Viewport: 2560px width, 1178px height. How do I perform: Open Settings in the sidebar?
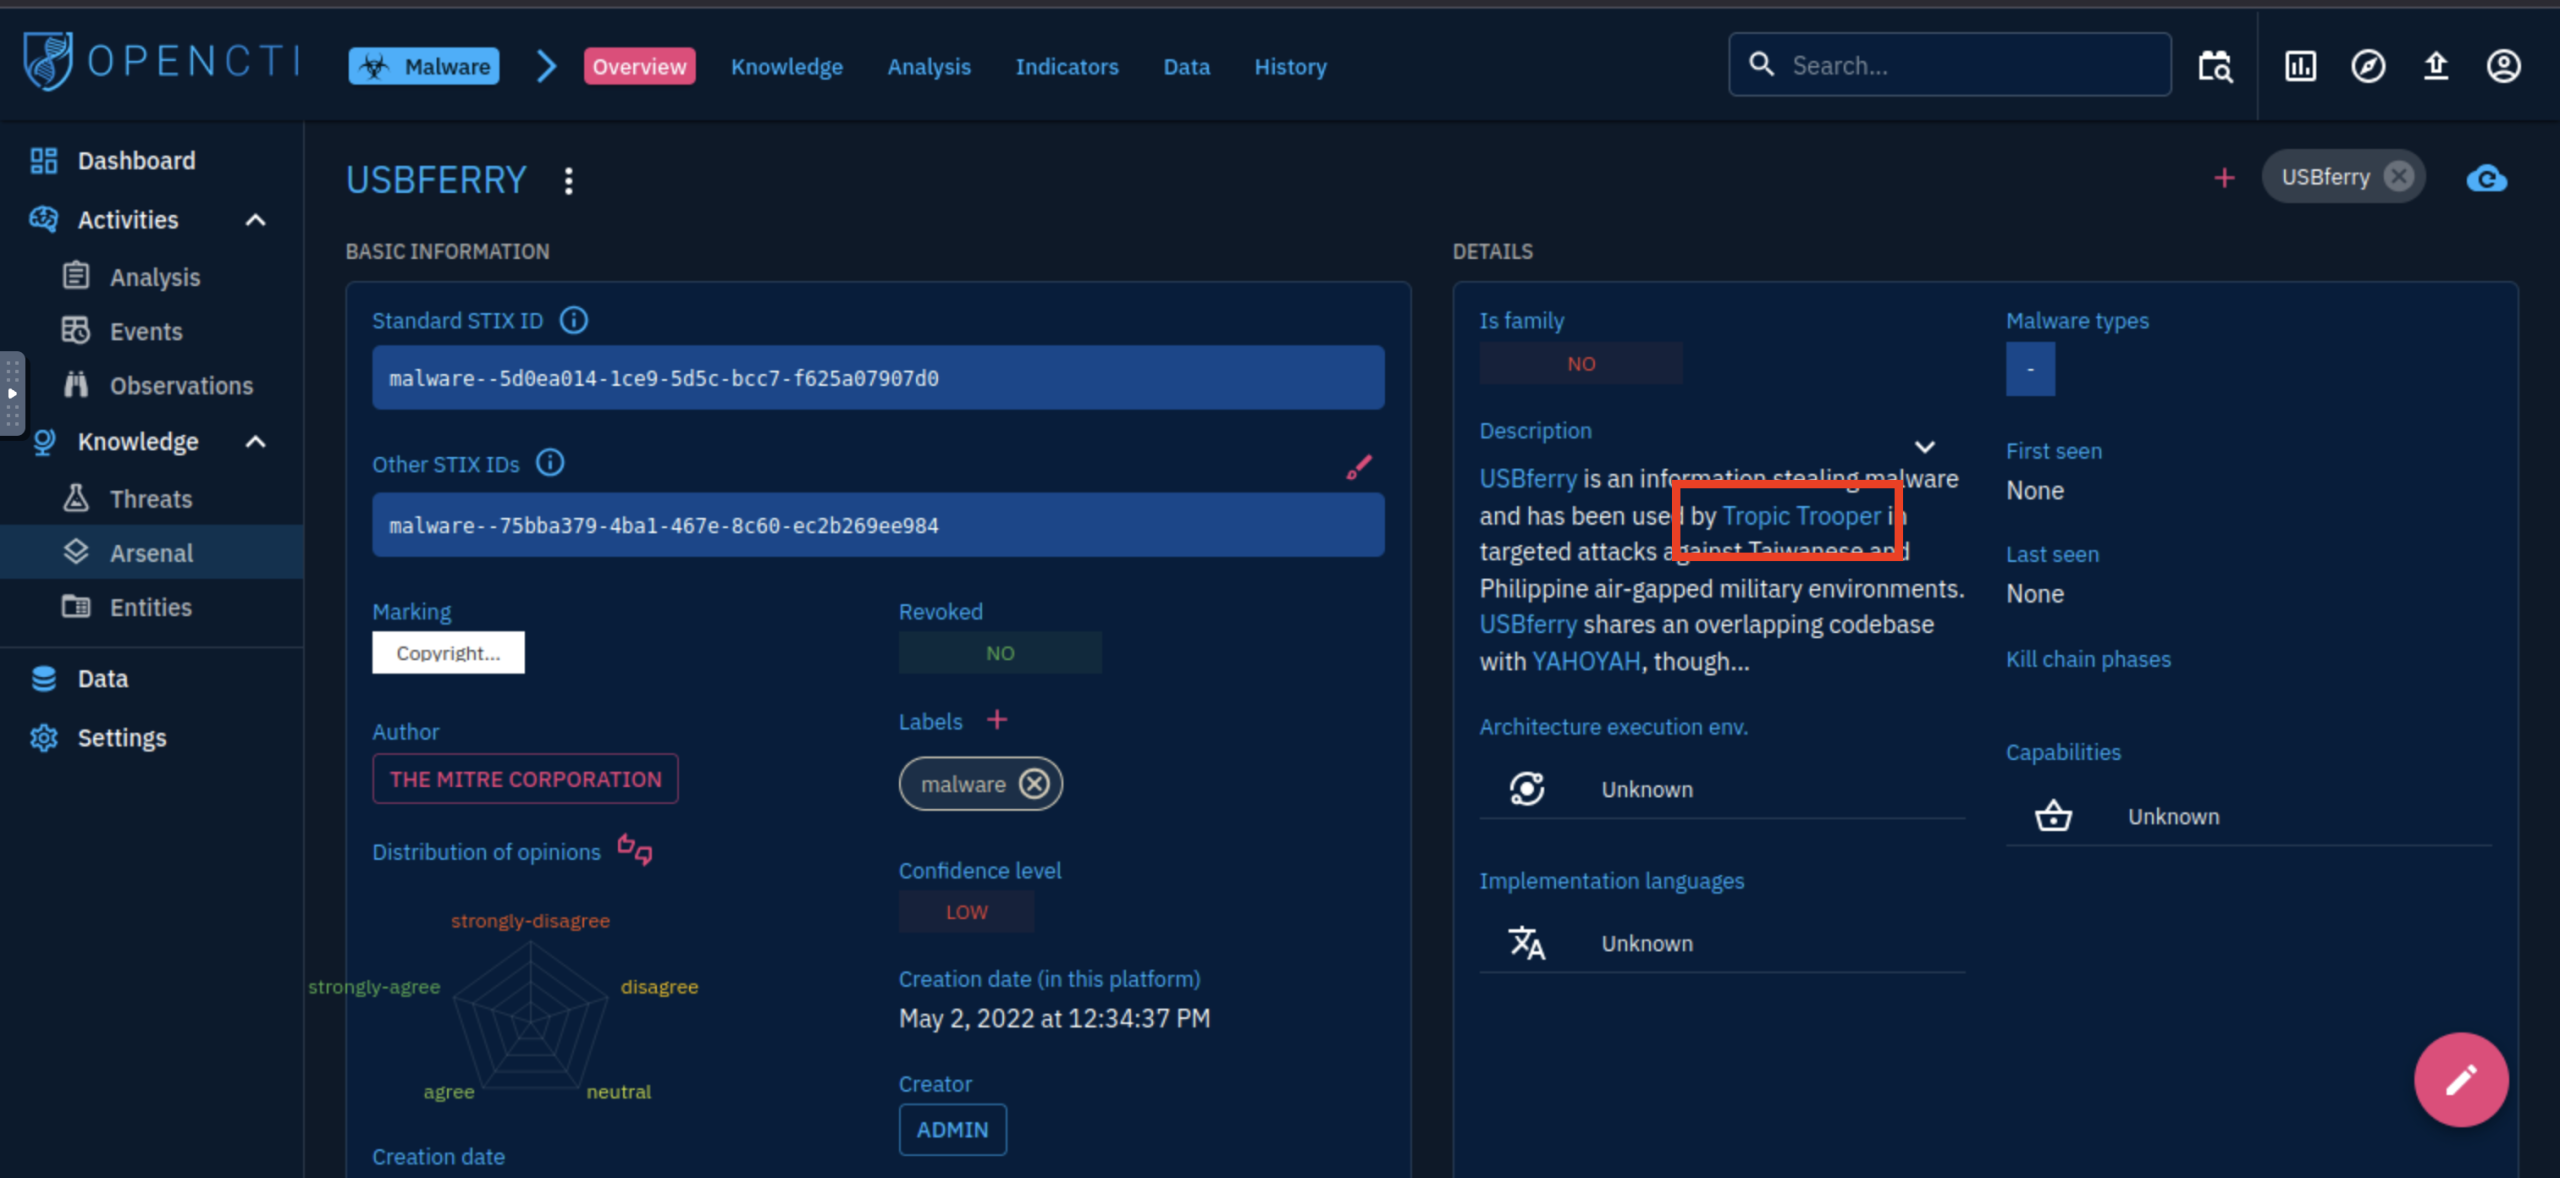(x=122, y=737)
